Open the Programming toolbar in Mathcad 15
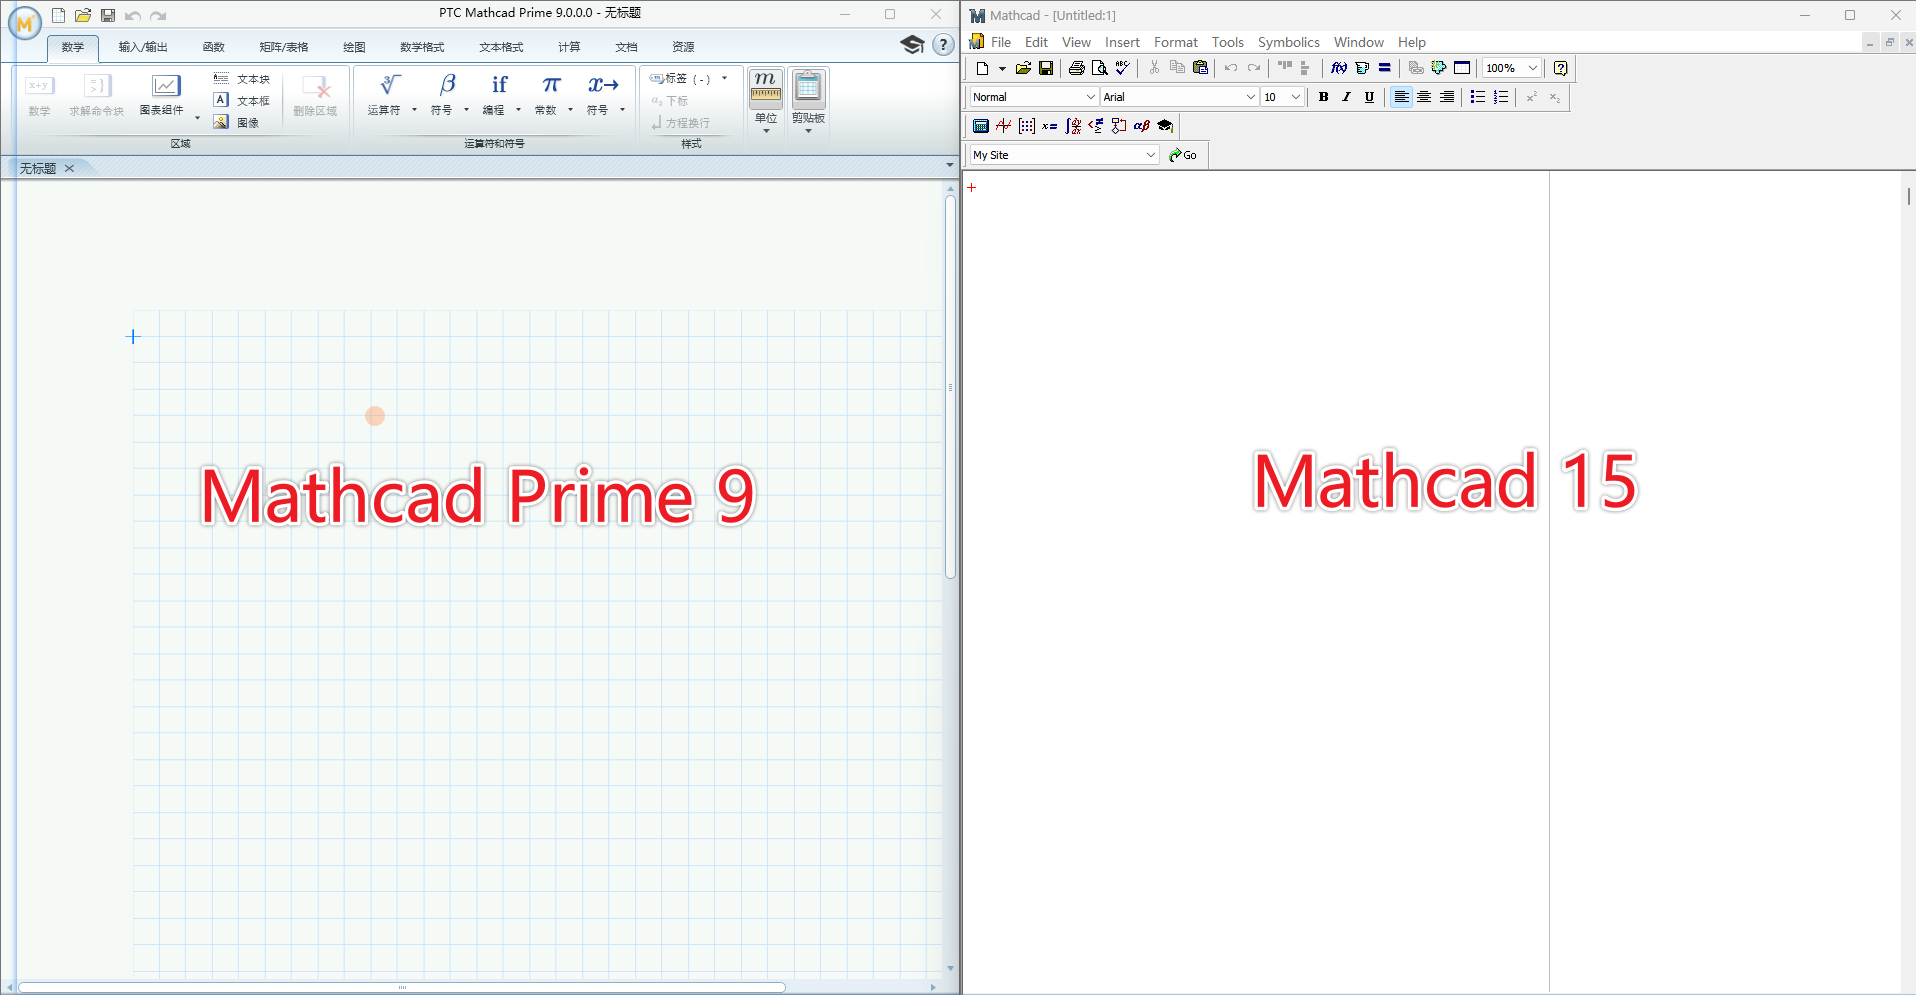This screenshot has width=1916, height=995. 1119,126
